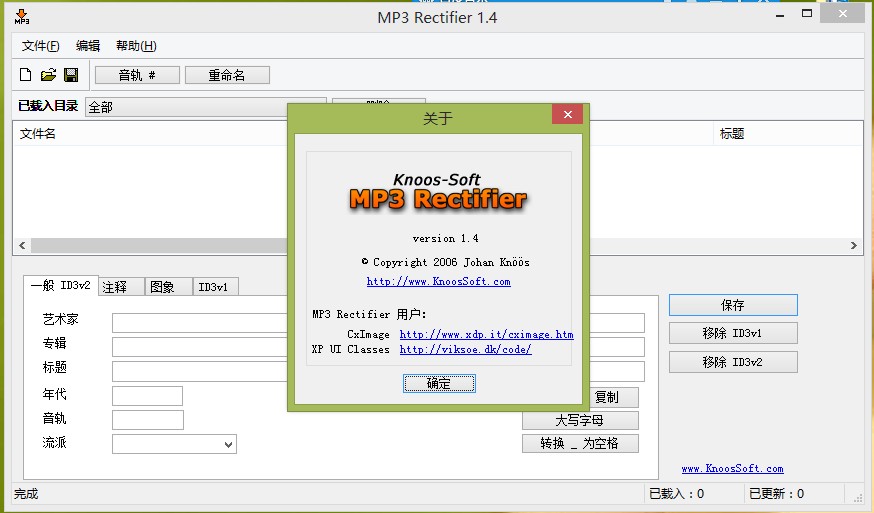This screenshot has height=513, width=874.
Task: Close the 关于 dialog with red X
Action: tap(567, 114)
